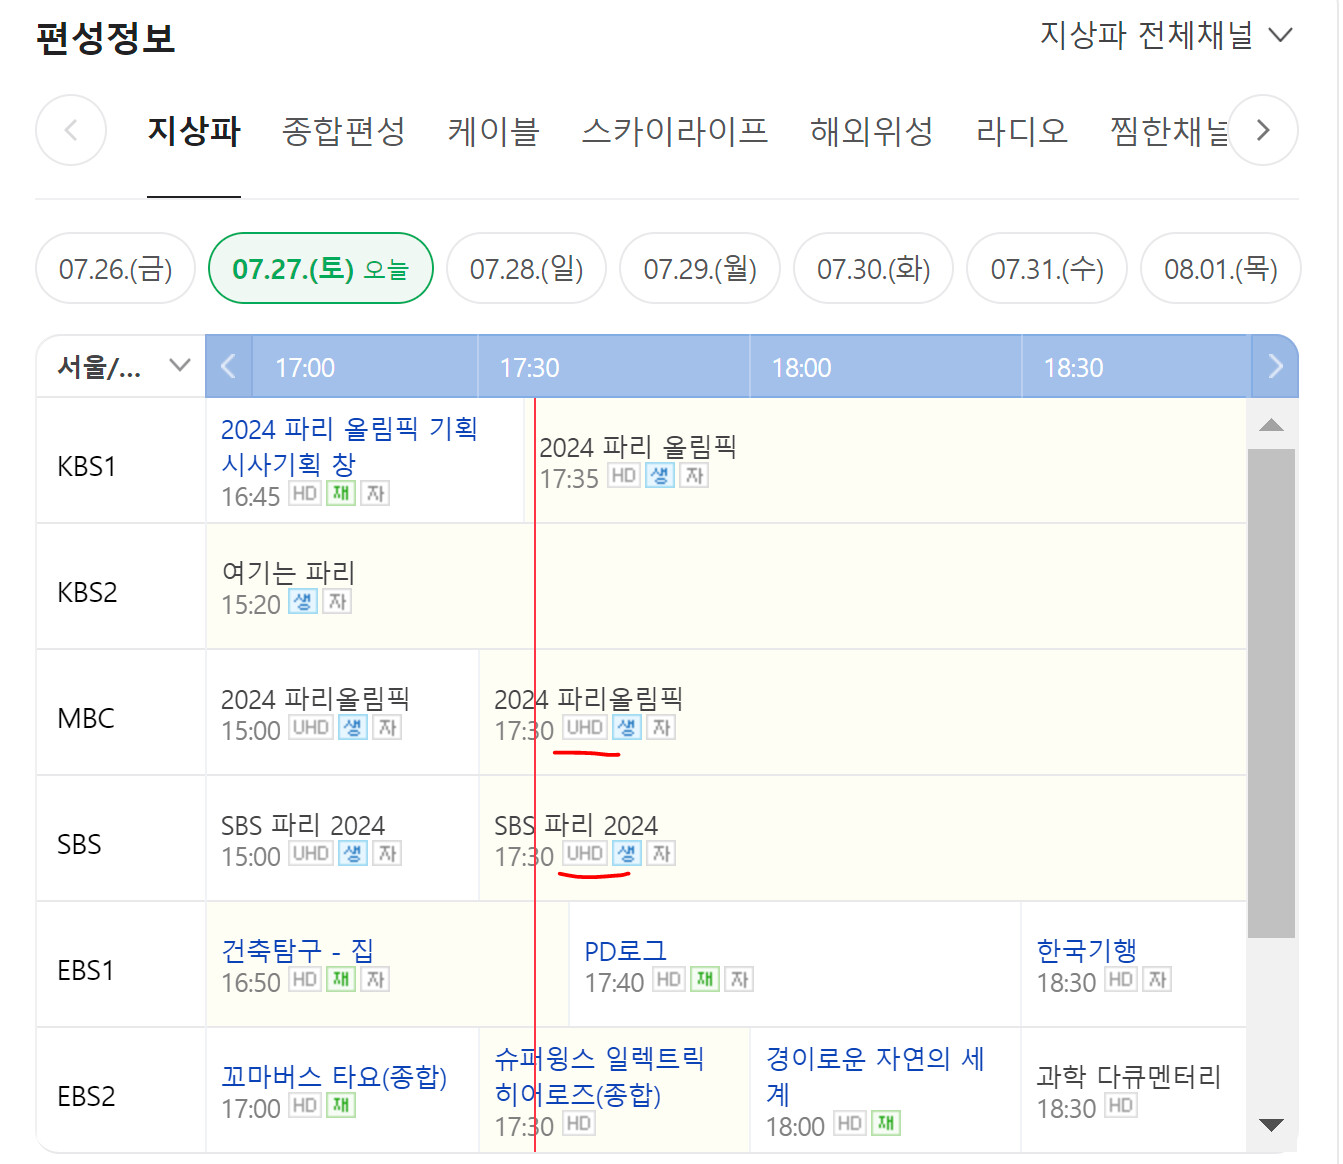Go to later time slots in schedule header
Screen dimensions: 1343x1164
coord(1275,367)
